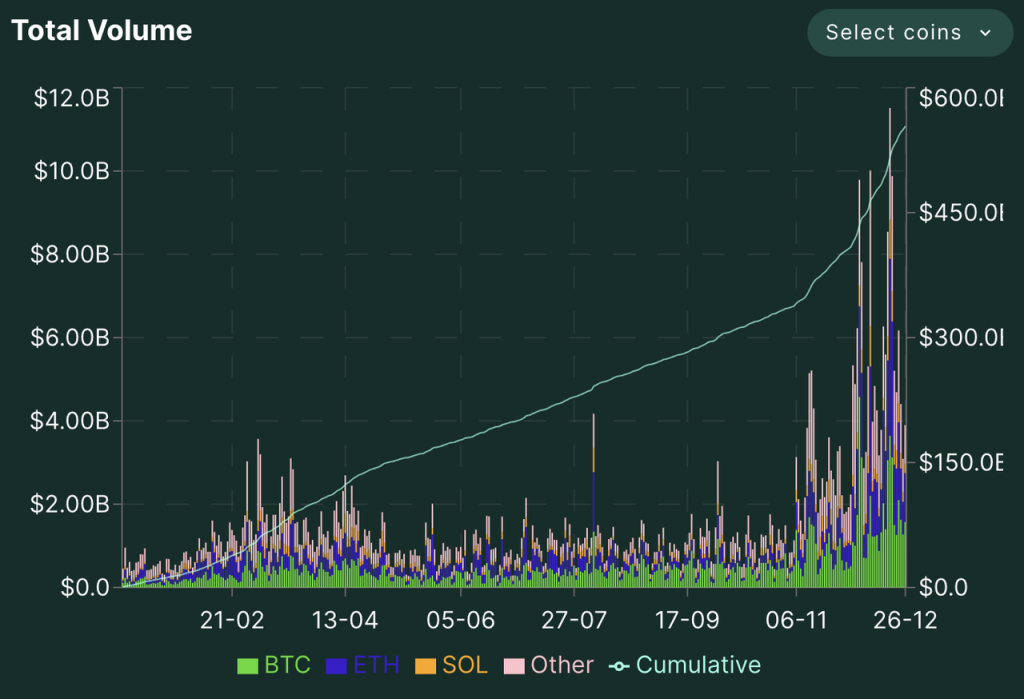The height and width of the screenshot is (699, 1024).
Task: Click the Total Volume chart title
Action: 101,31
